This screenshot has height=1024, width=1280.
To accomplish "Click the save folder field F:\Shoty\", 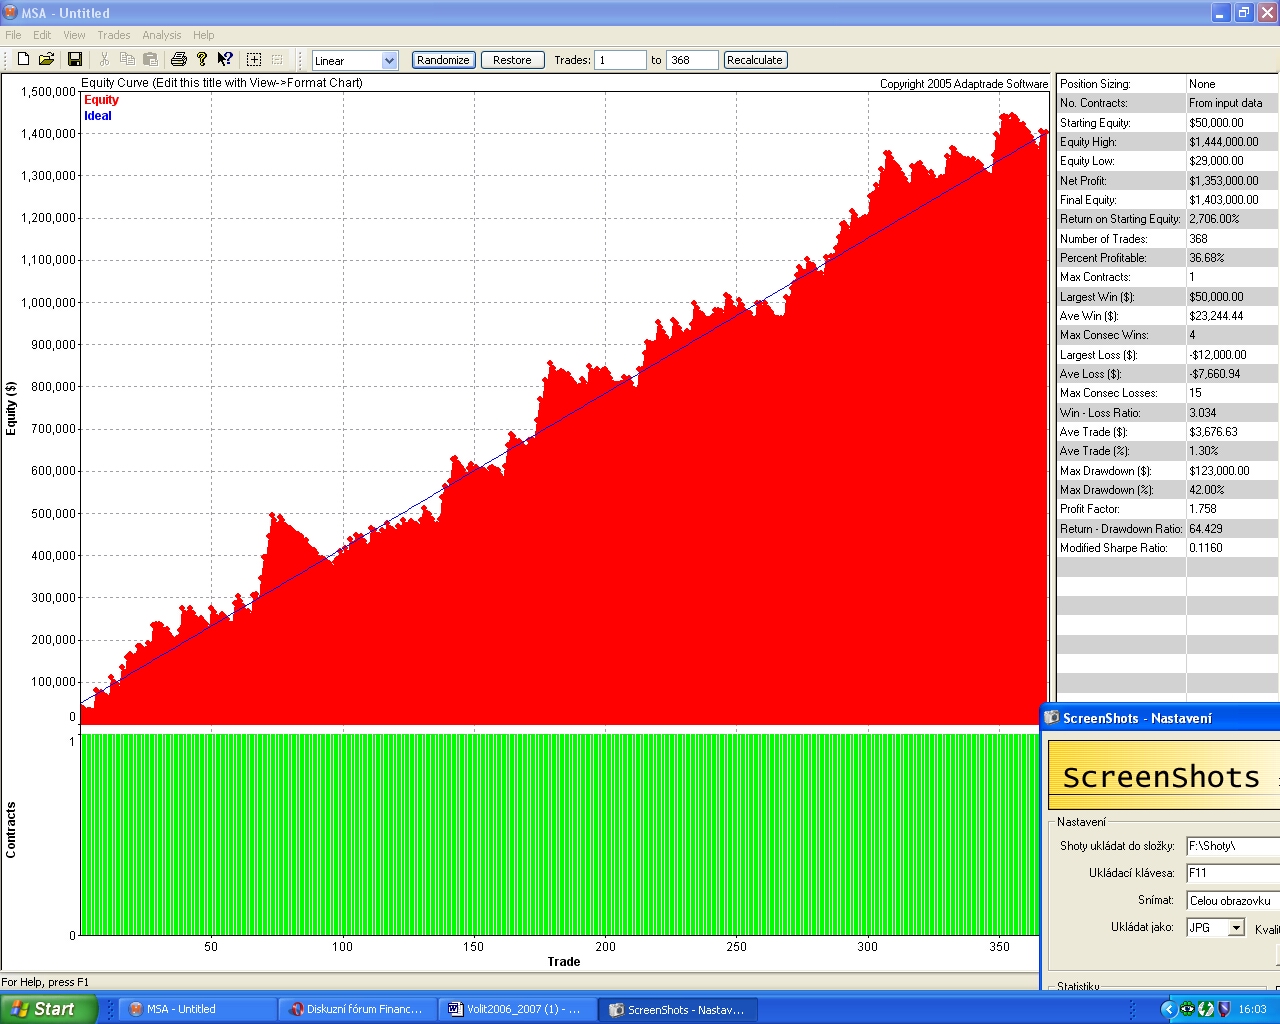I will [1232, 846].
